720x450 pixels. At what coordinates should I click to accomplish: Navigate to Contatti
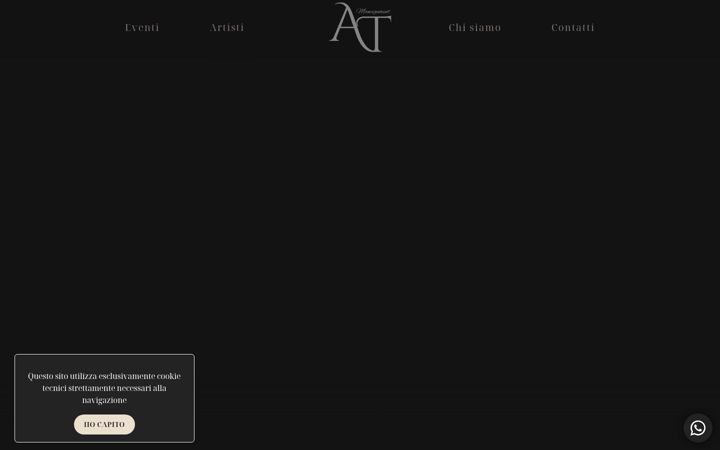tap(573, 28)
